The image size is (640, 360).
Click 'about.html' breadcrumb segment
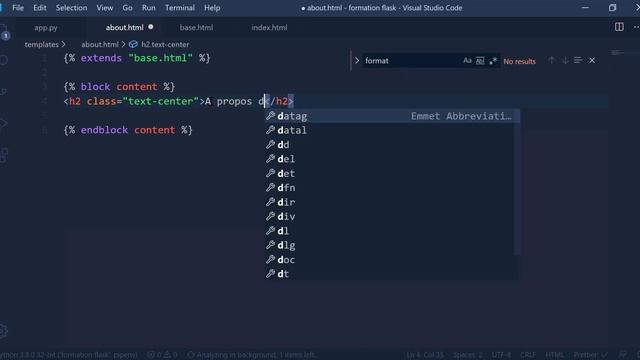click(x=100, y=44)
